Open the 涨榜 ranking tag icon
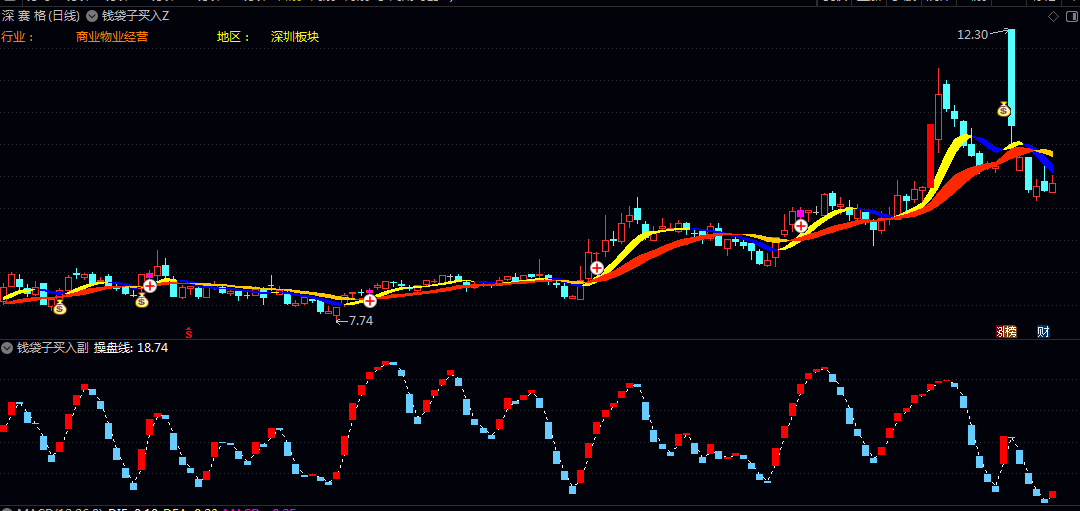The width and height of the screenshot is (1080, 511). click(1006, 331)
